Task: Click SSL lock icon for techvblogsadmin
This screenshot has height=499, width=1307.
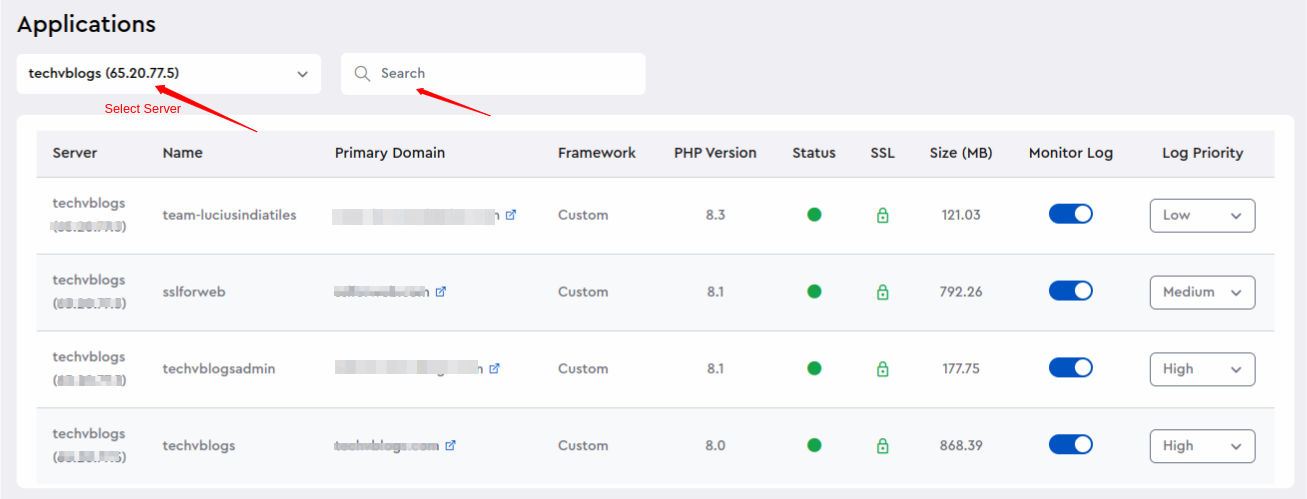Action: 882,369
